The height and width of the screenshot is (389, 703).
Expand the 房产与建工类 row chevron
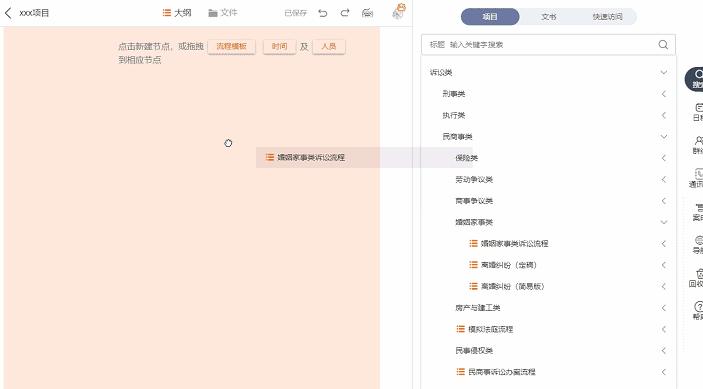pos(664,307)
